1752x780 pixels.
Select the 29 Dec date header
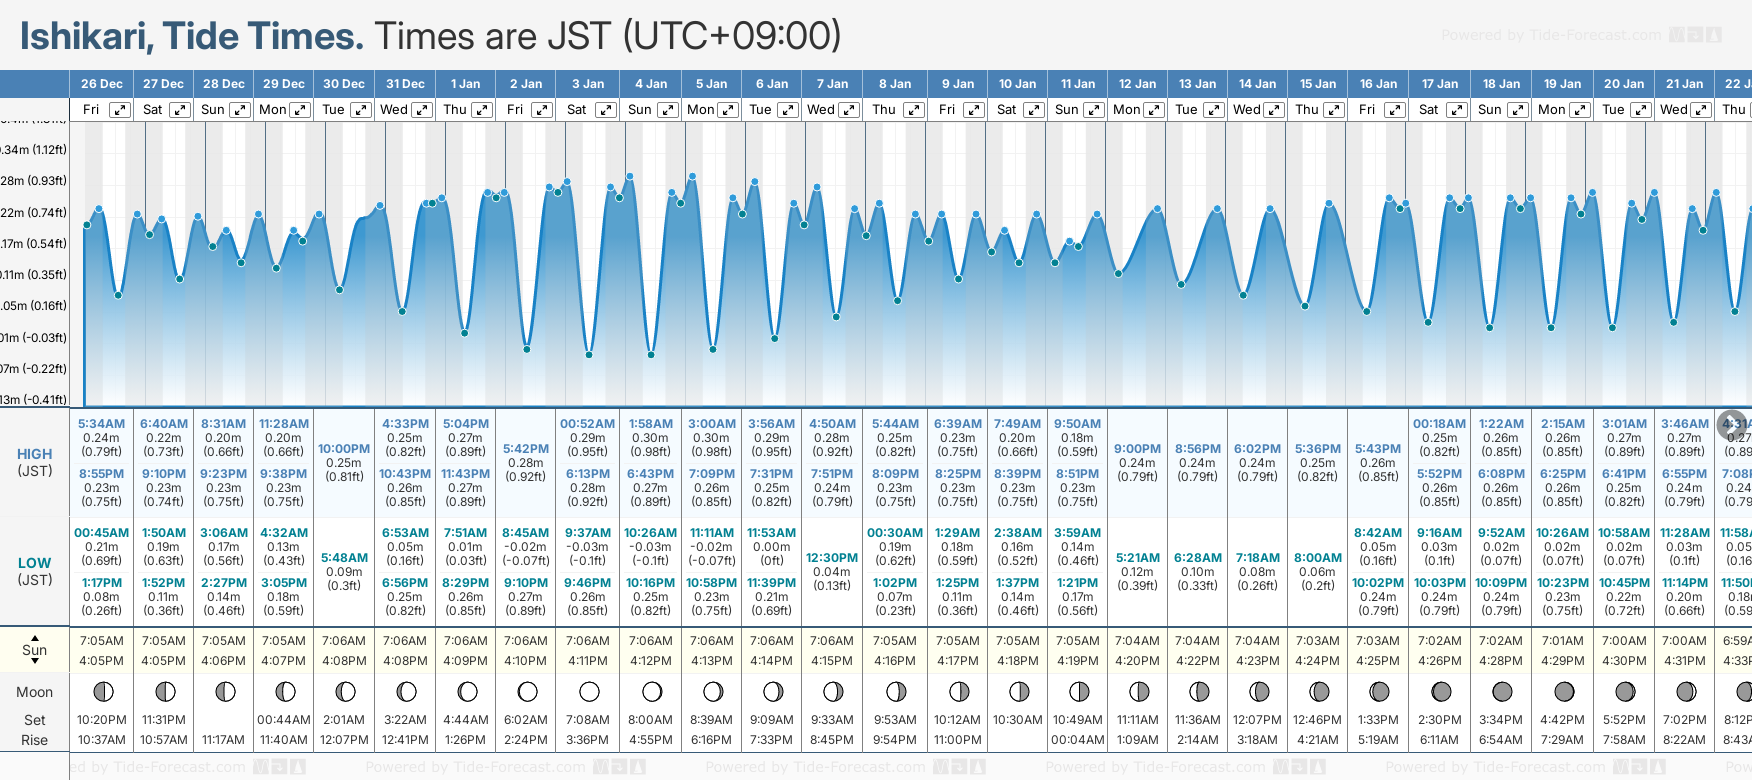[x=284, y=84]
